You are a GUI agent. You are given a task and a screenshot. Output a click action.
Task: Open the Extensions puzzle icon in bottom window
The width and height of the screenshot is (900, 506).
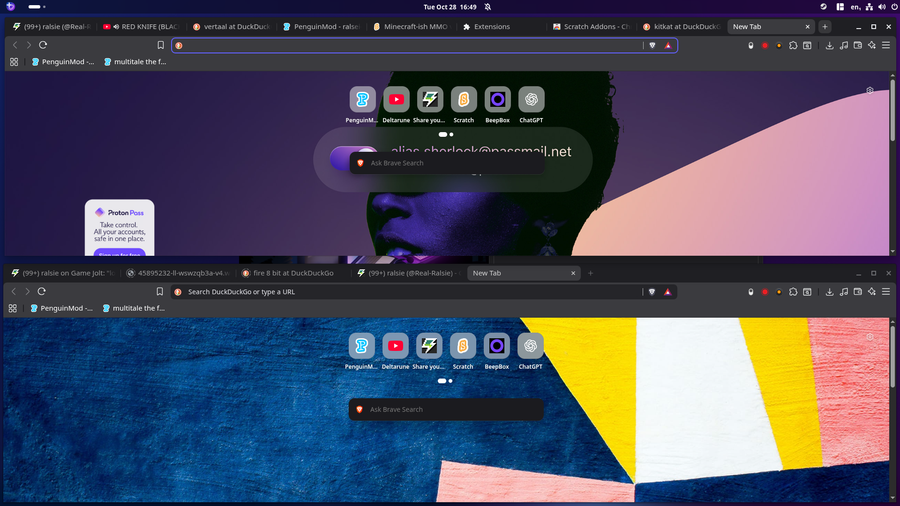click(x=793, y=292)
